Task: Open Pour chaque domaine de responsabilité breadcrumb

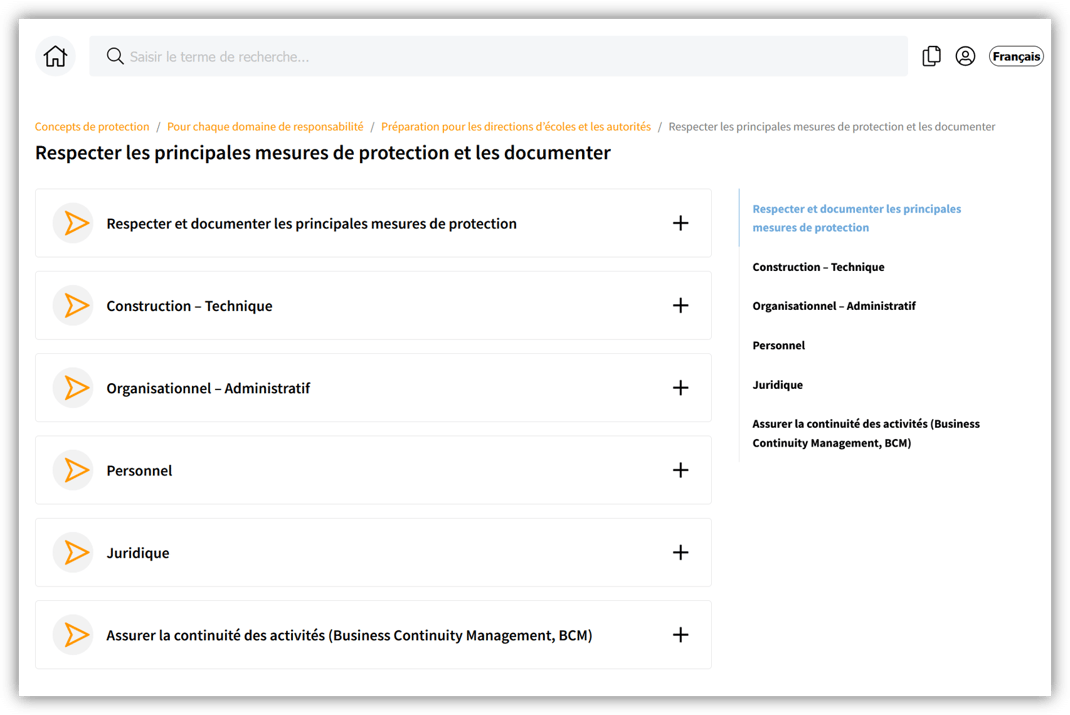Action: [x=265, y=127]
